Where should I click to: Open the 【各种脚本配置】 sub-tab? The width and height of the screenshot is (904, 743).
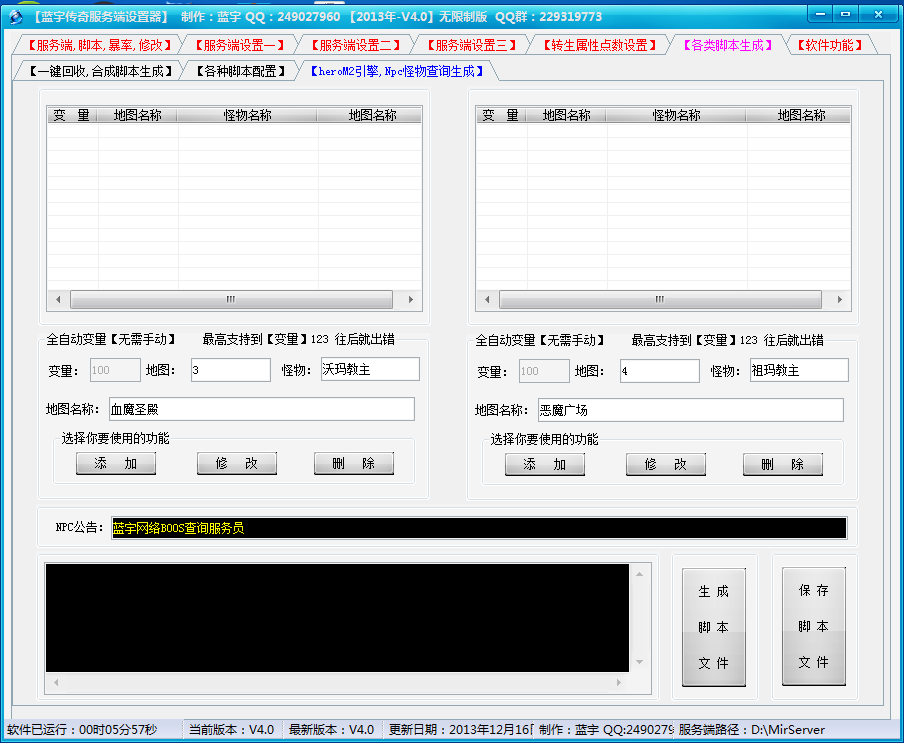[241, 71]
